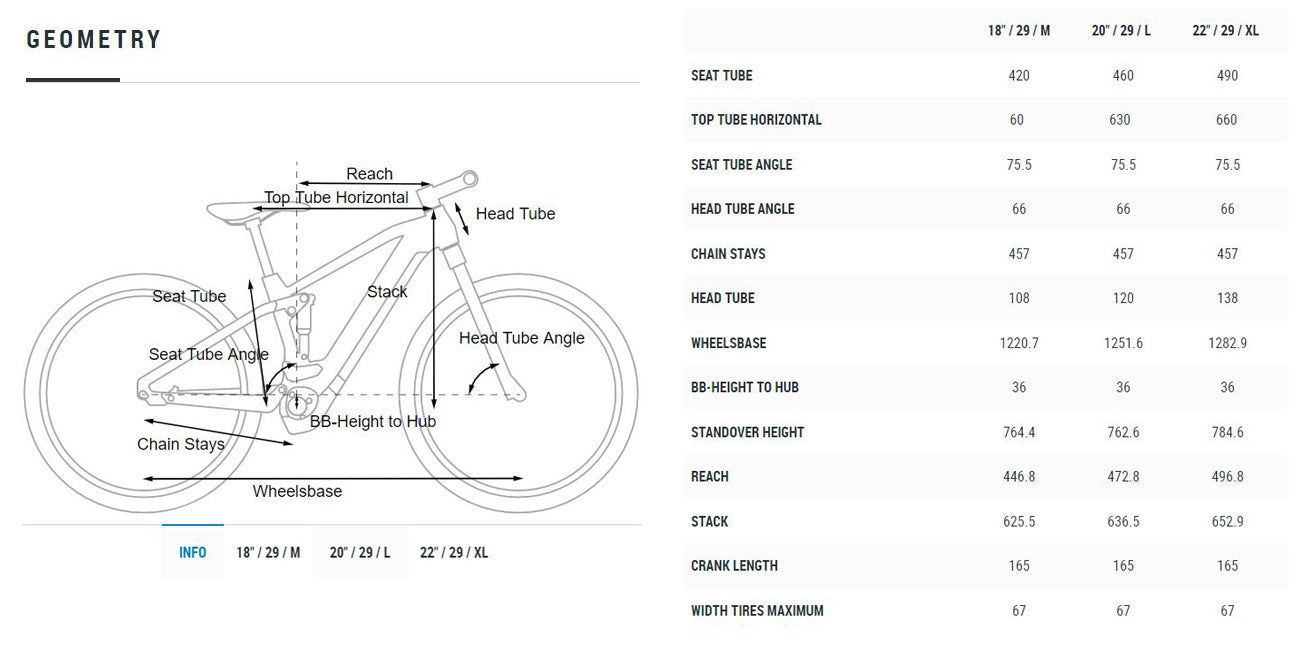Select the CRANK LENGTH row label
1300x650 pixels.
(734, 566)
